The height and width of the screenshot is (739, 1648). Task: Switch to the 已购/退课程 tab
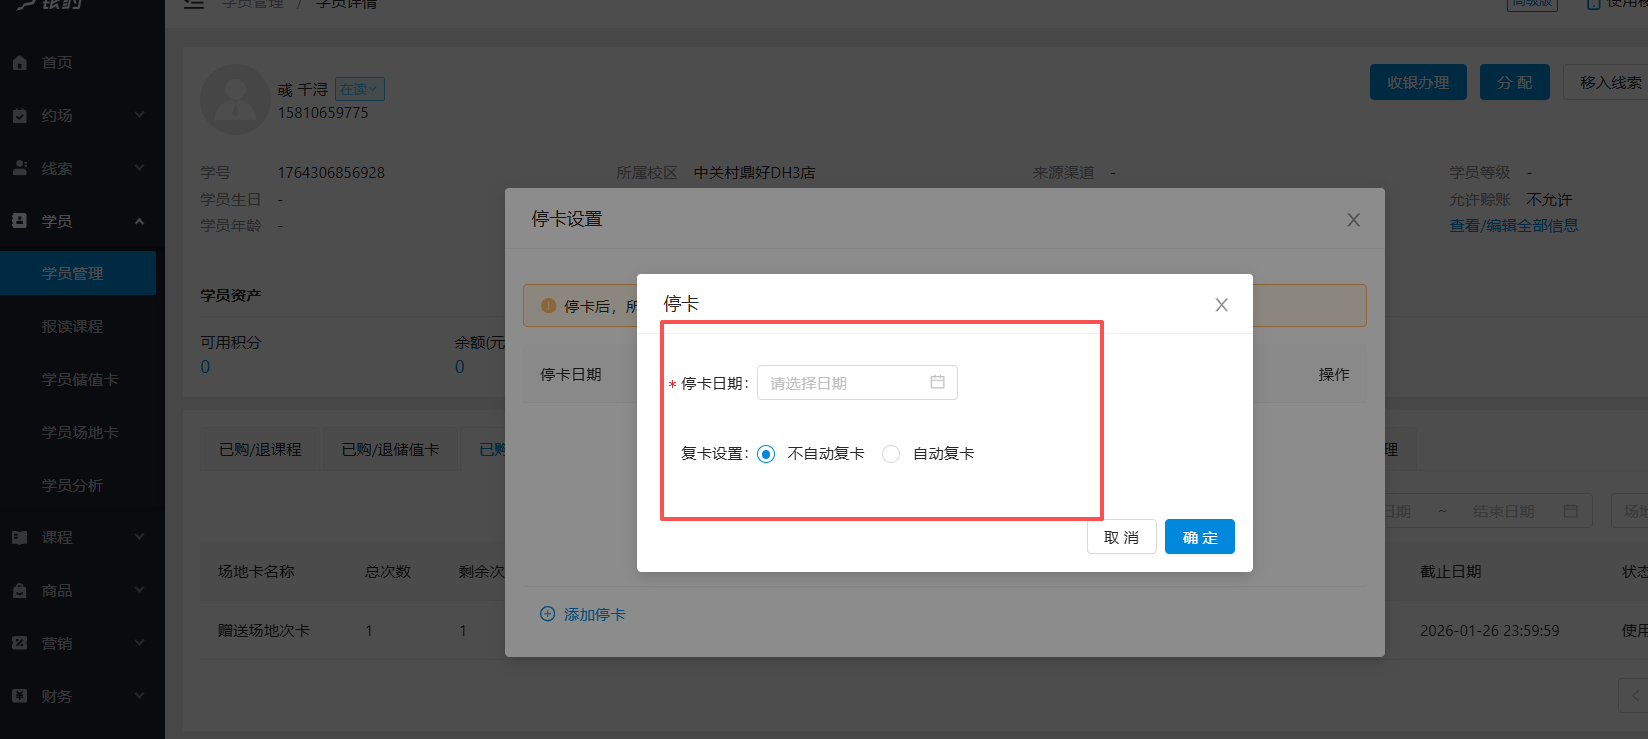click(x=260, y=450)
